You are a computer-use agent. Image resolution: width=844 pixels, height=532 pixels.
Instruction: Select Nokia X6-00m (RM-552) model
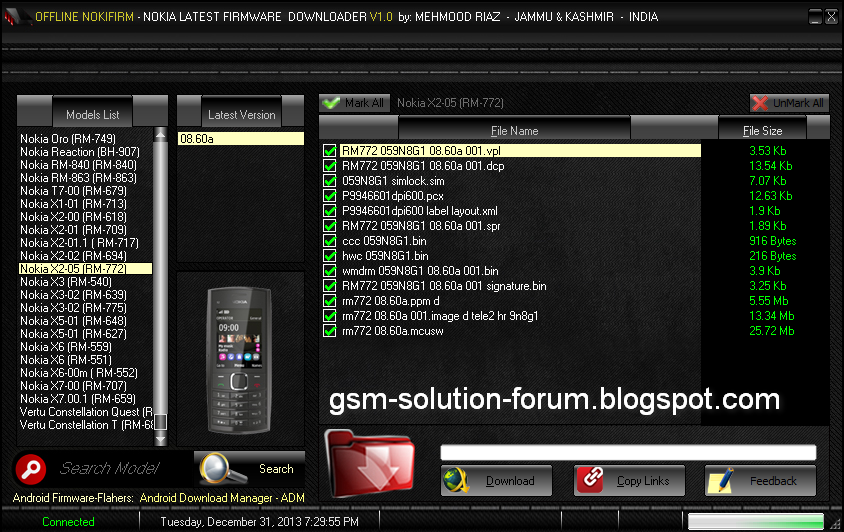click(86, 373)
